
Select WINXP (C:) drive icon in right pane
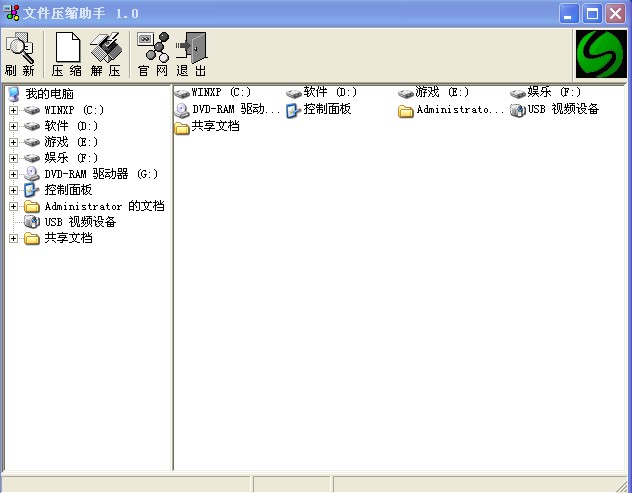point(182,94)
